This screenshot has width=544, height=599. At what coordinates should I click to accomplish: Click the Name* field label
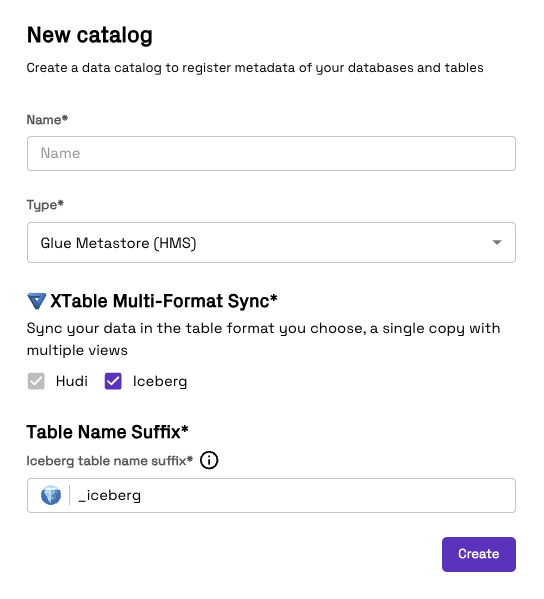click(47, 120)
